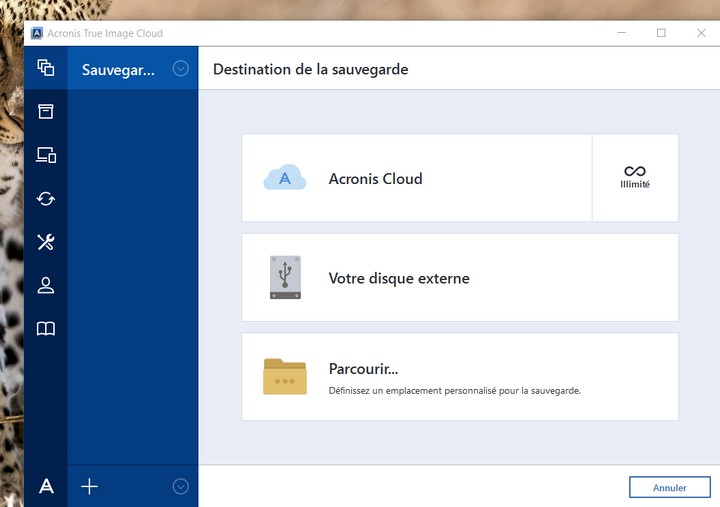
Task: Open the Account person icon
Action: (x=45, y=285)
